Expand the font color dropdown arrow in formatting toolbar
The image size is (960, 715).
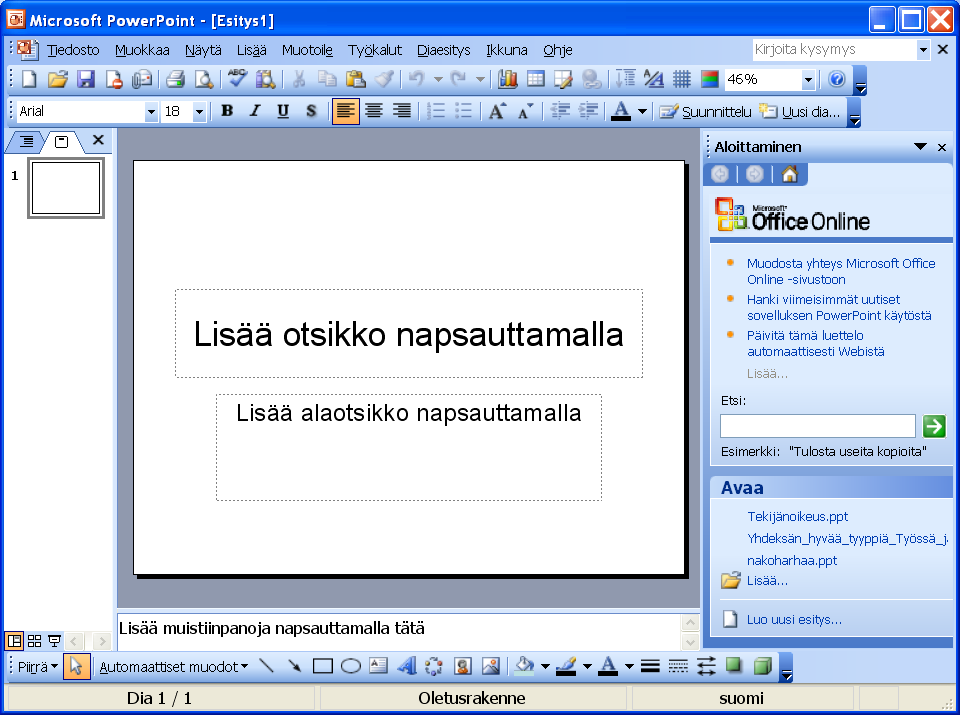(x=642, y=111)
